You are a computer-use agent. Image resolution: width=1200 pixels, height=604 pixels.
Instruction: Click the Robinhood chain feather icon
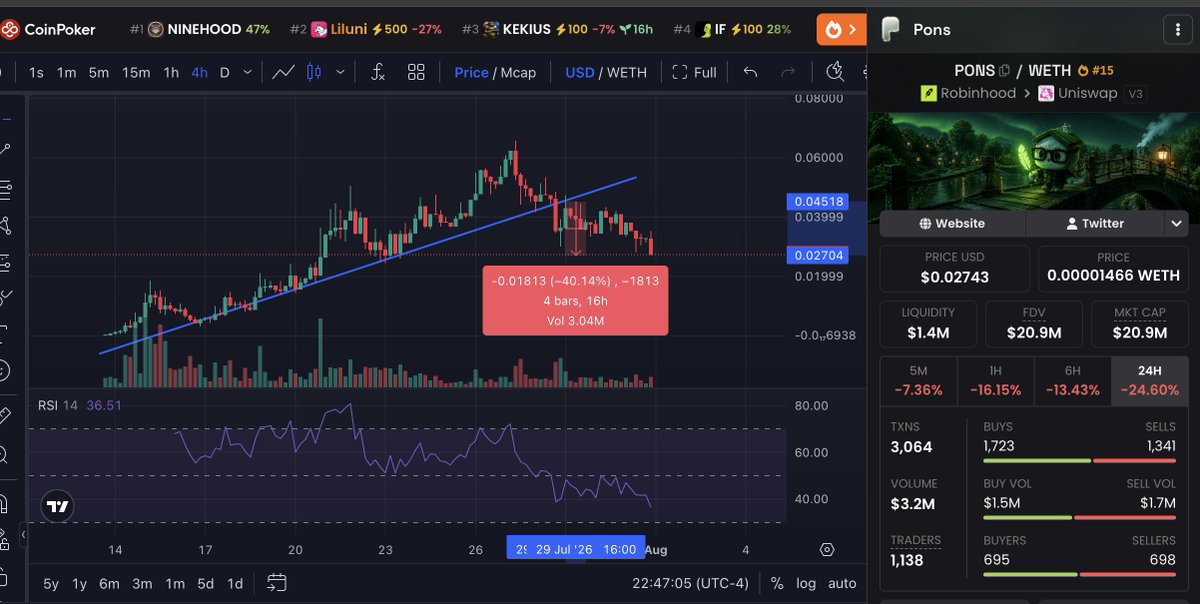click(928, 93)
